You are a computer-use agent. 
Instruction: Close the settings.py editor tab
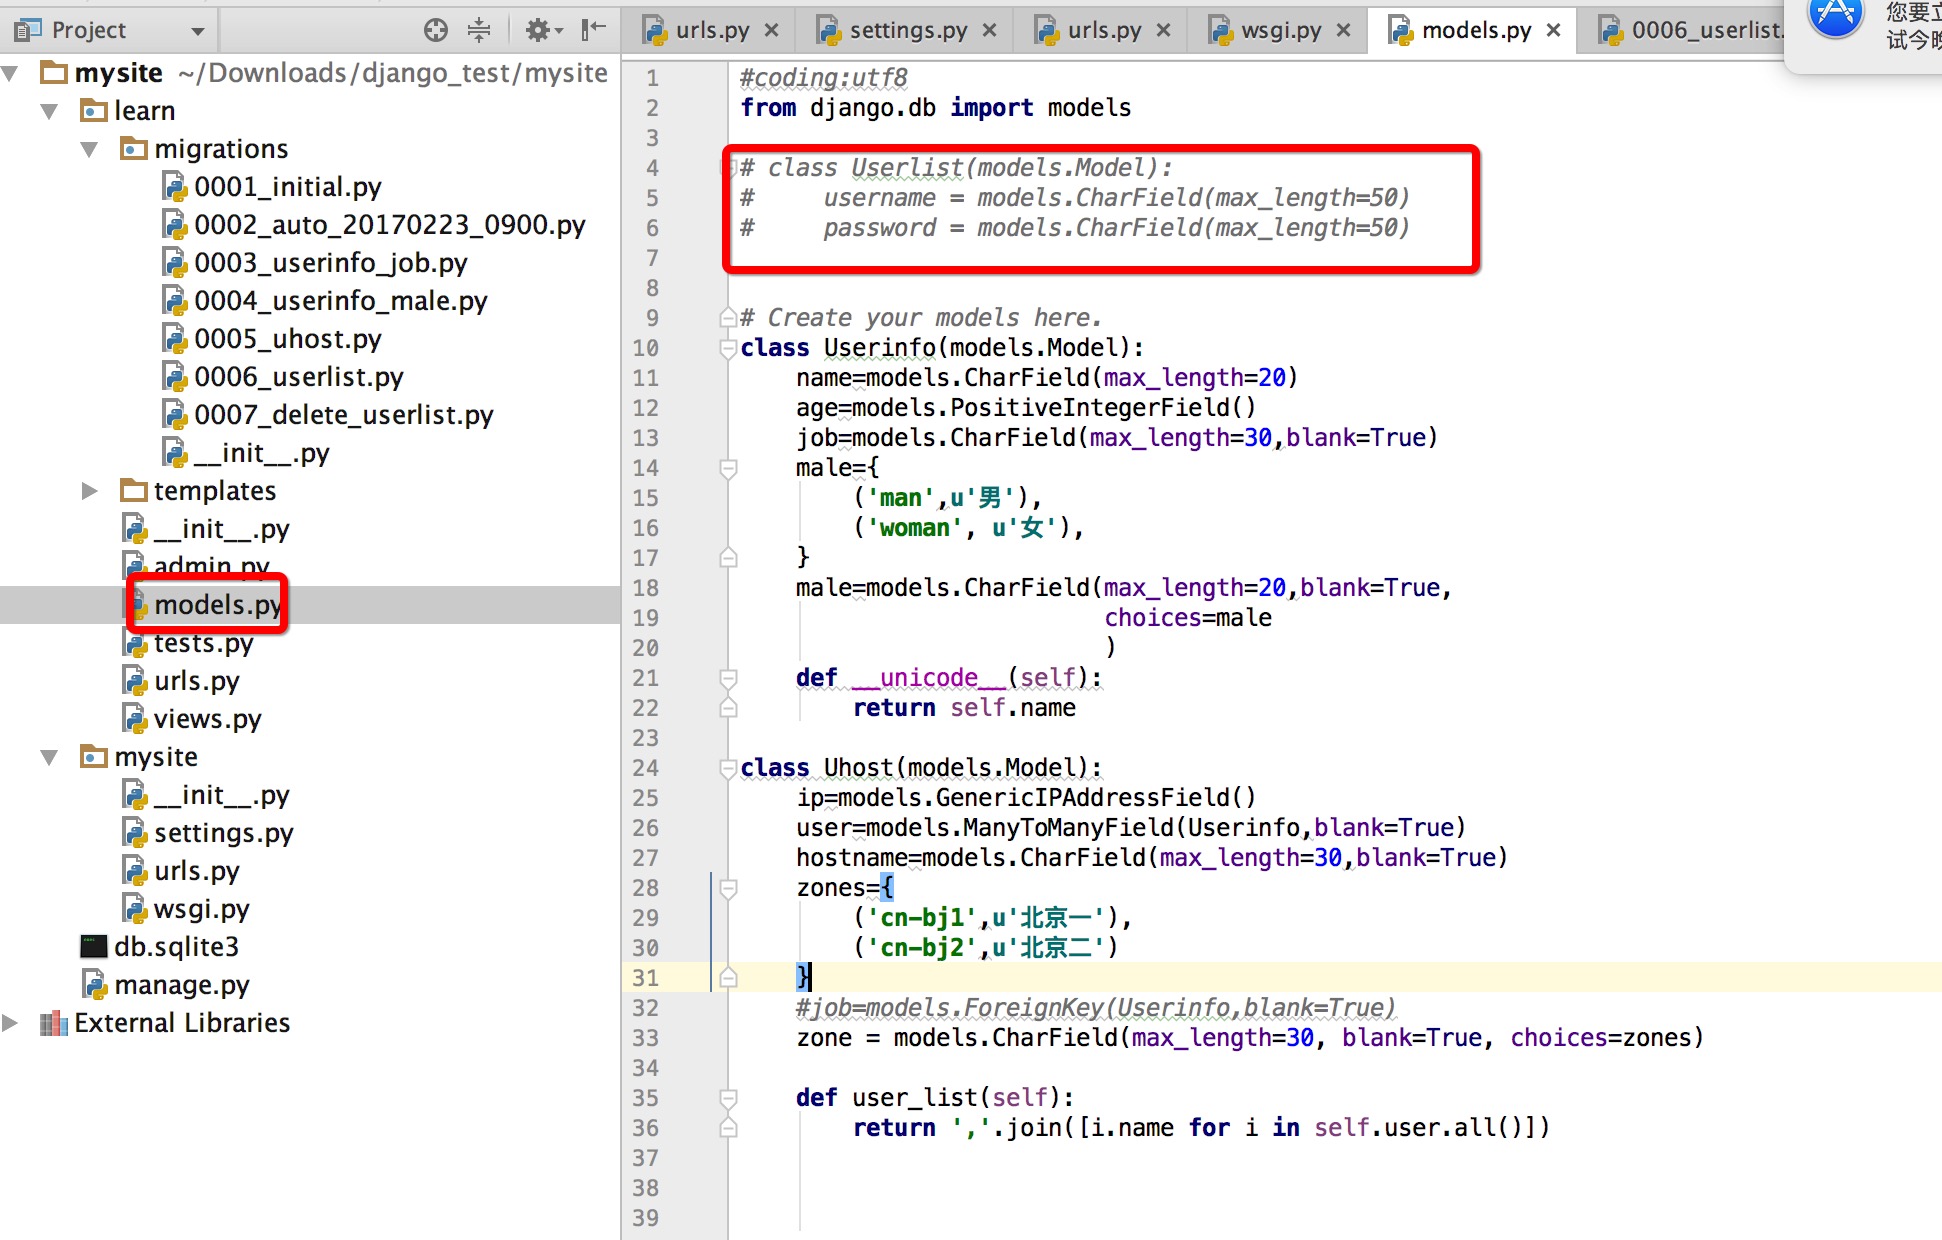pos(990,30)
